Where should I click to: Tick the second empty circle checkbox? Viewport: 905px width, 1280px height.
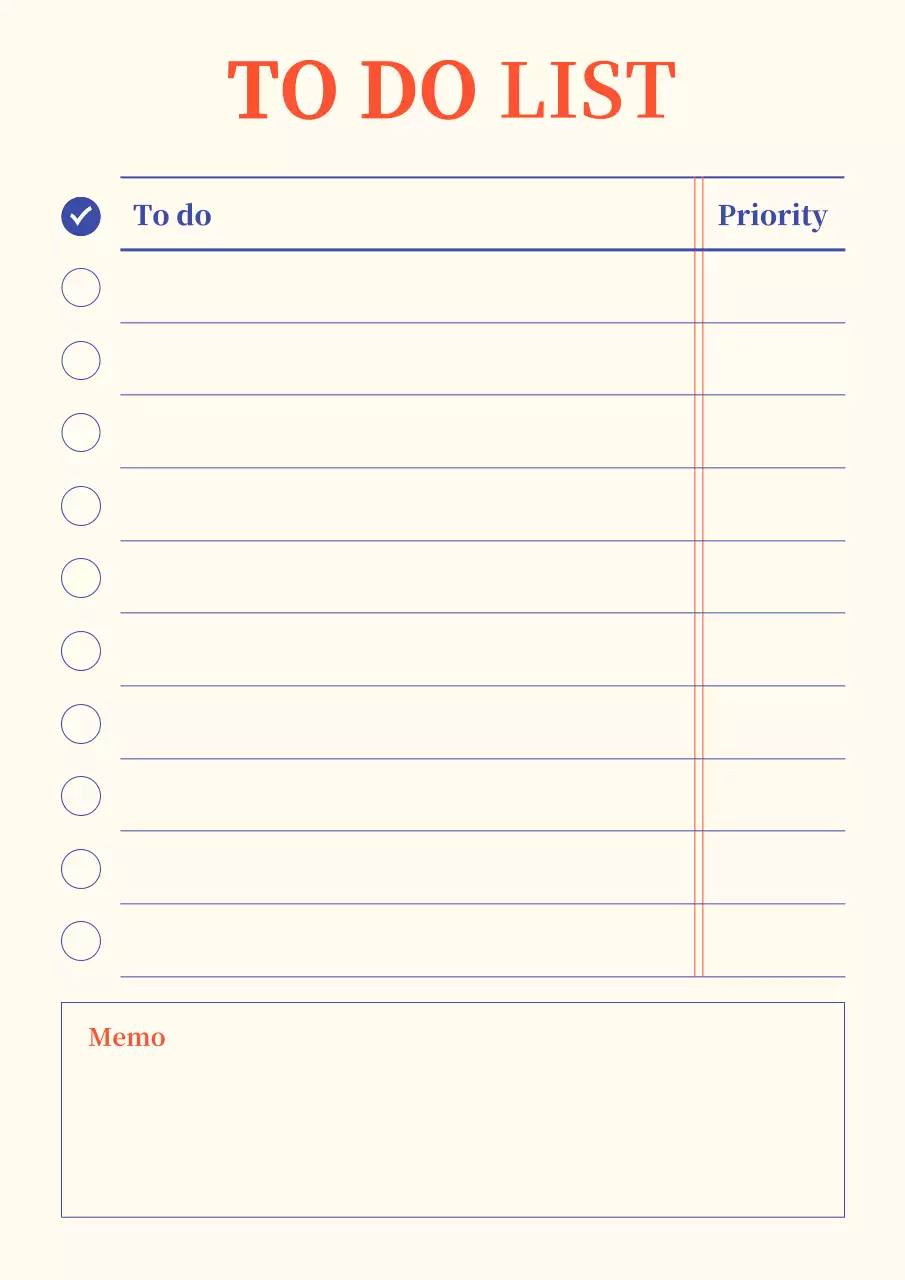coord(81,360)
